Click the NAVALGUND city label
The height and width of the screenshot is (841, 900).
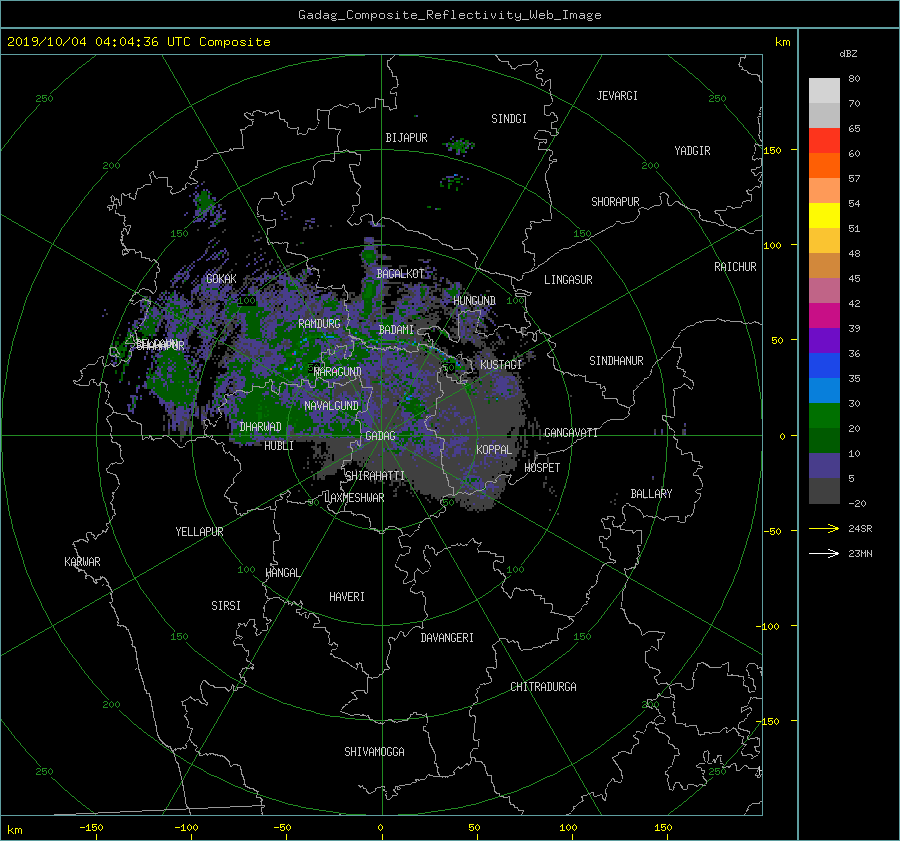tap(331, 406)
